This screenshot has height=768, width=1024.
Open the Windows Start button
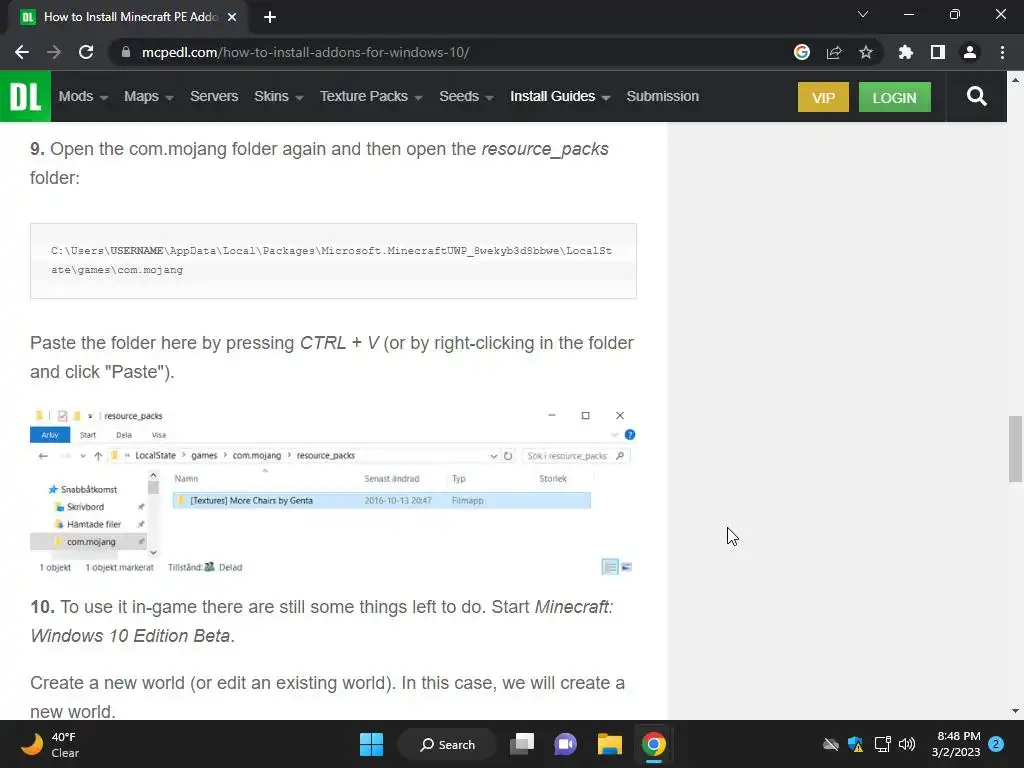(372, 744)
